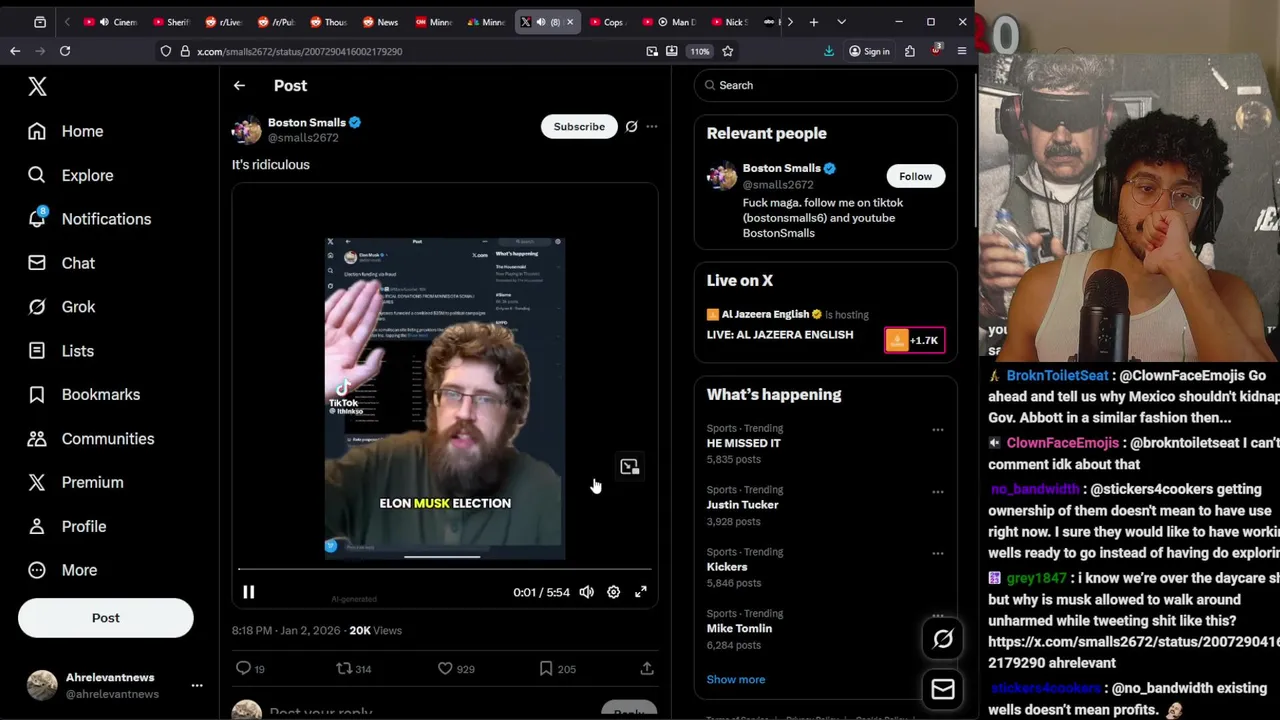The image size is (1280, 720).
Task: Open reply comments with 19 replies
Action: [249, 668]
